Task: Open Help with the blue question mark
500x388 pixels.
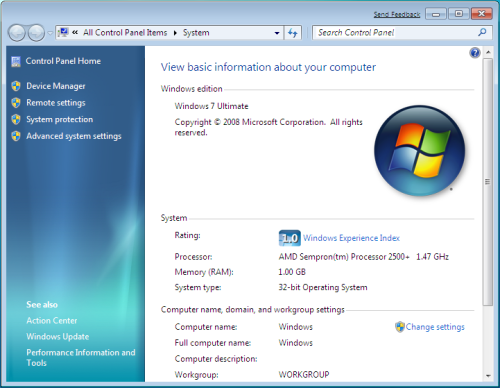Action: pos(475,53)
